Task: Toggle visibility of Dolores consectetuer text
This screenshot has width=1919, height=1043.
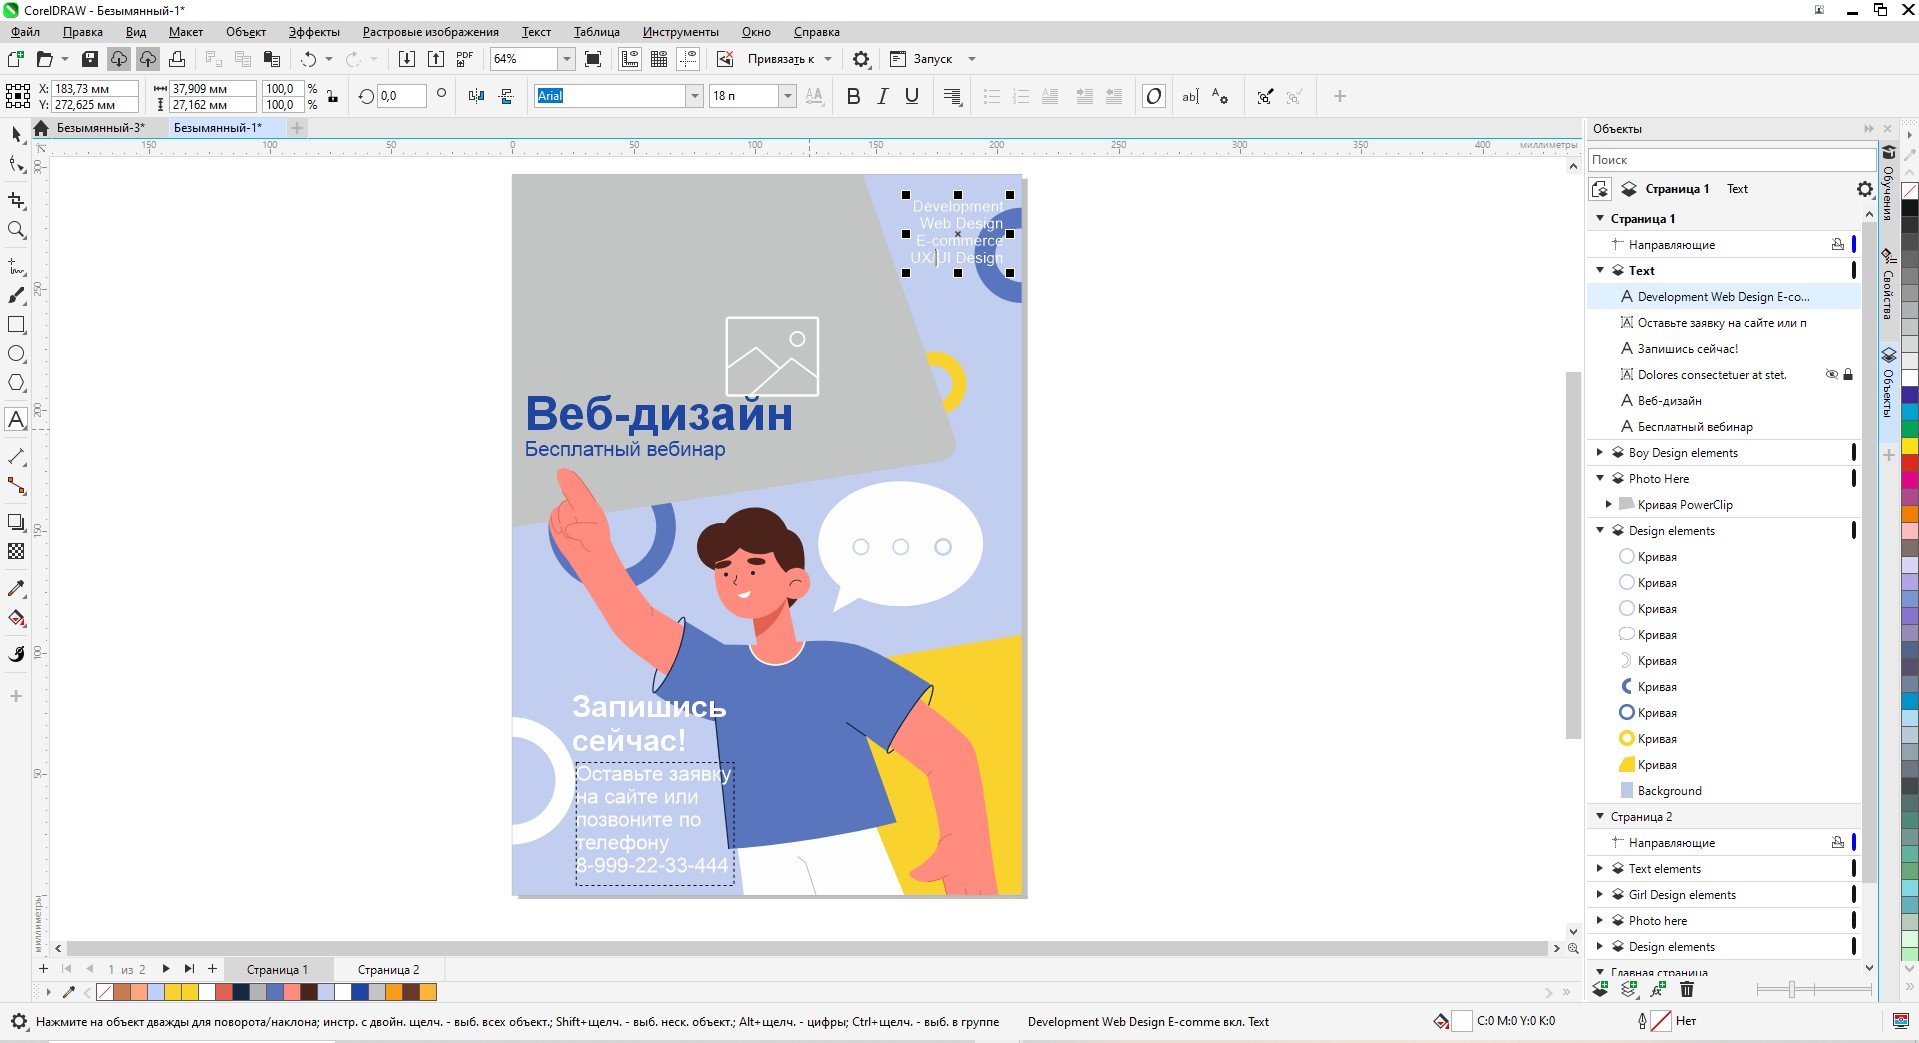Action: [1831, 375]
